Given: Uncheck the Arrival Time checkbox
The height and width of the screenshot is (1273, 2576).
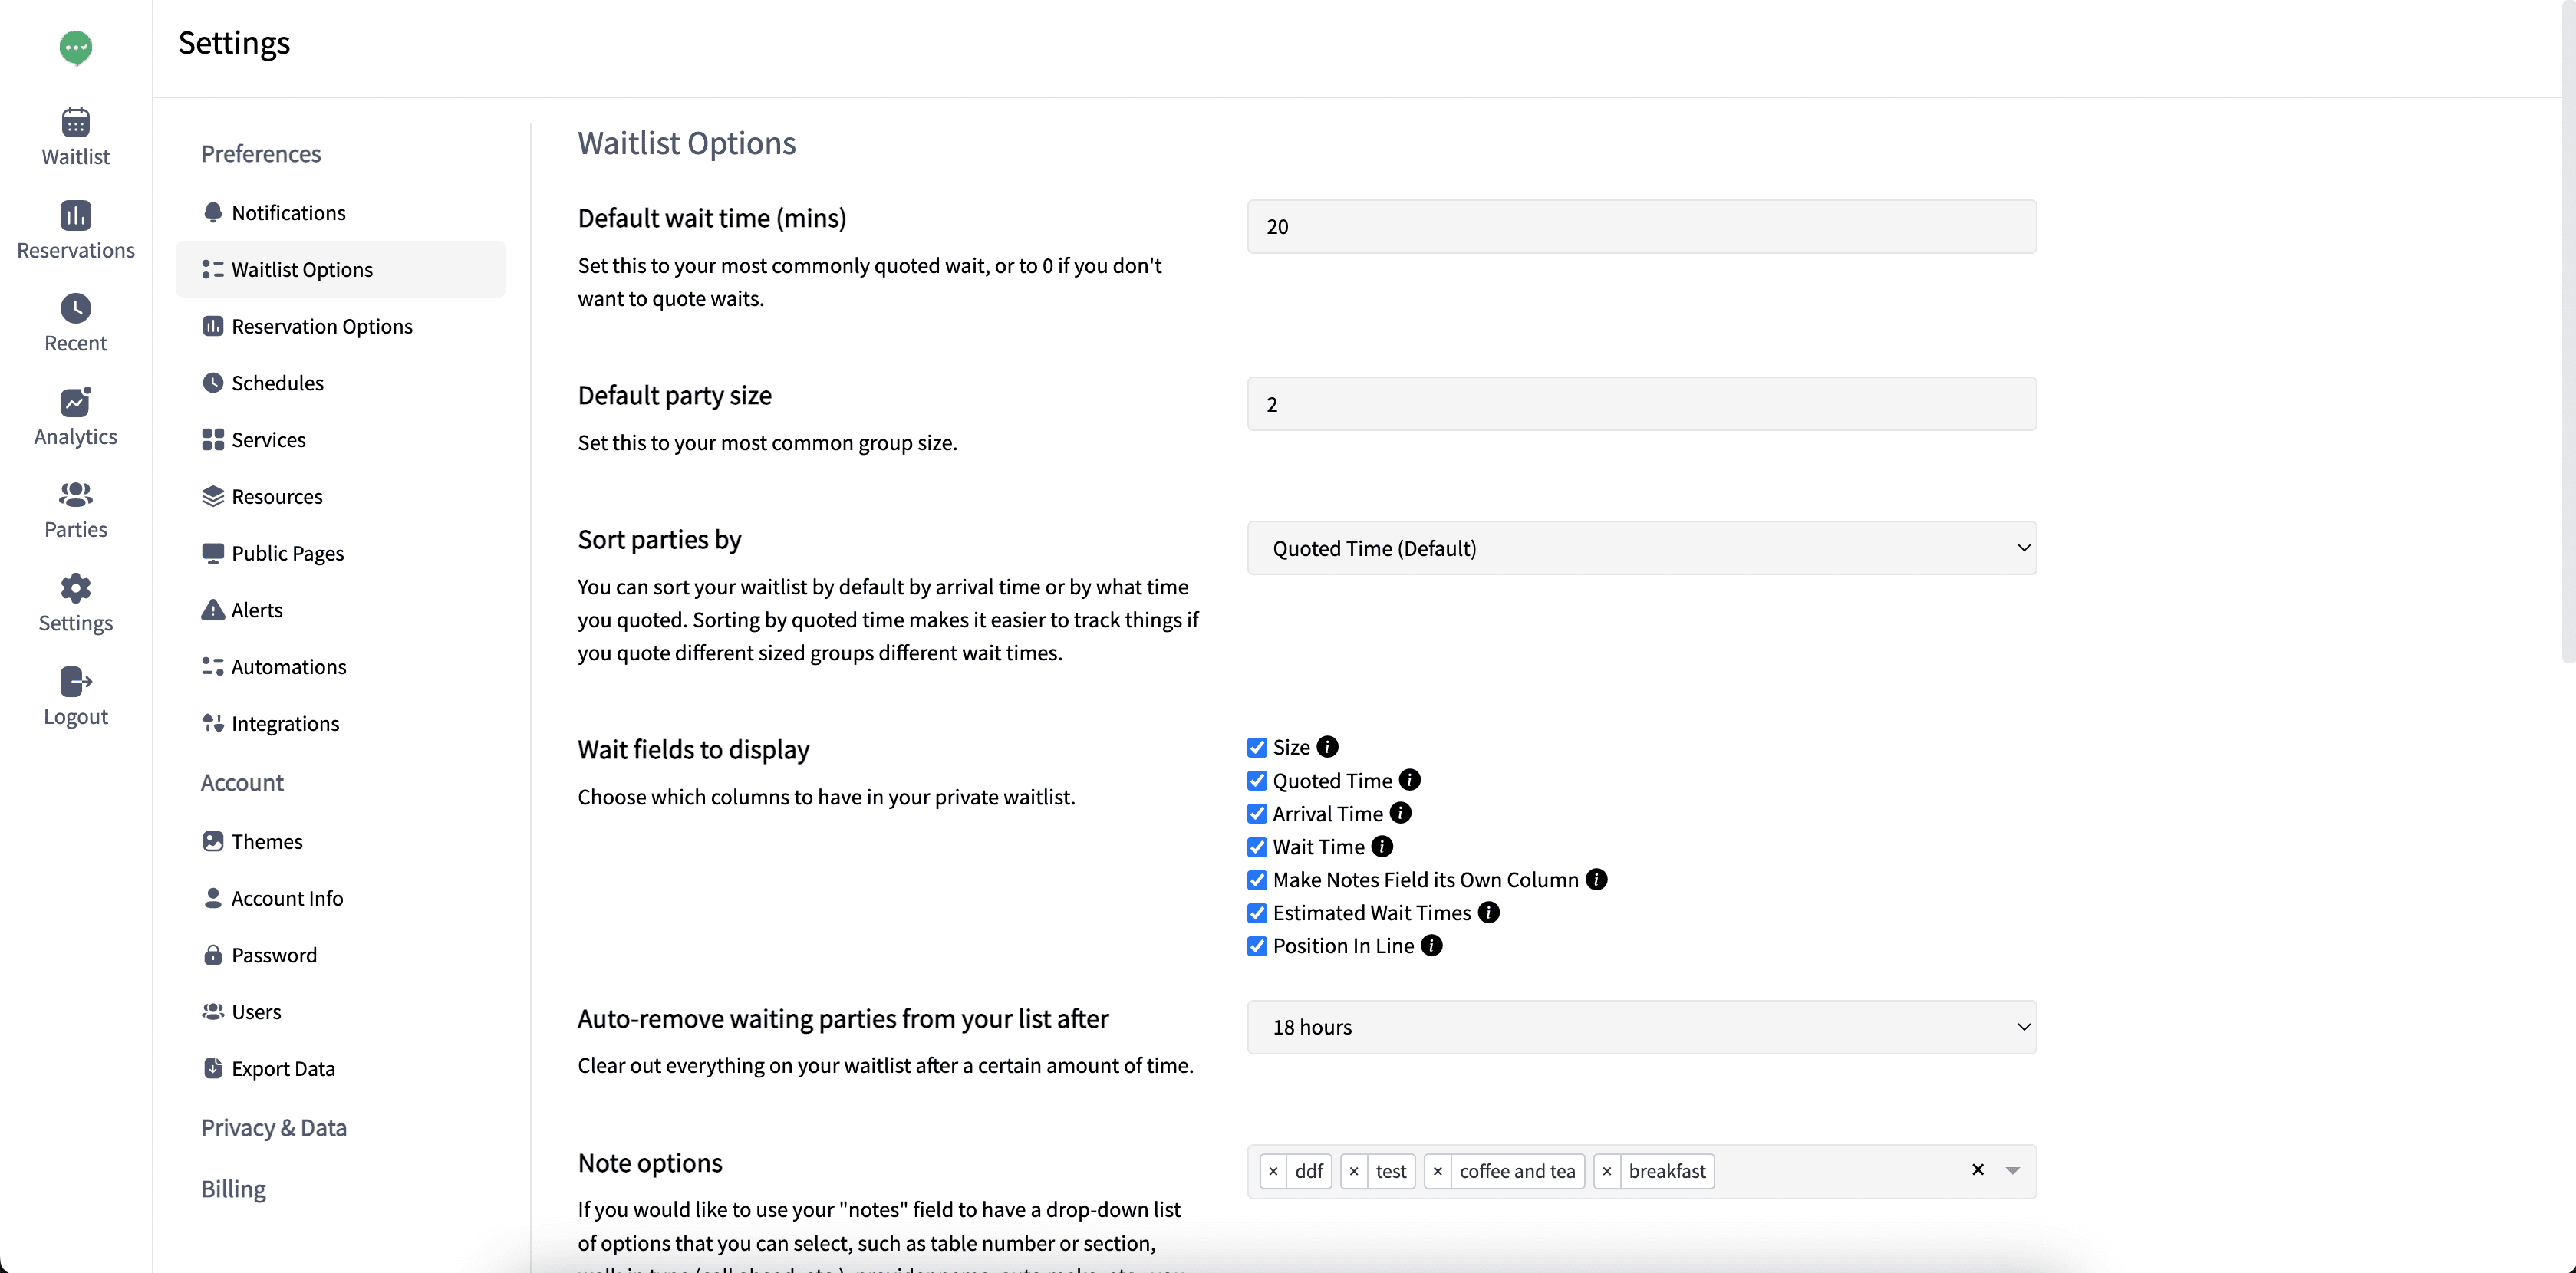Looking at the screenshot, I should (1257, 814).
